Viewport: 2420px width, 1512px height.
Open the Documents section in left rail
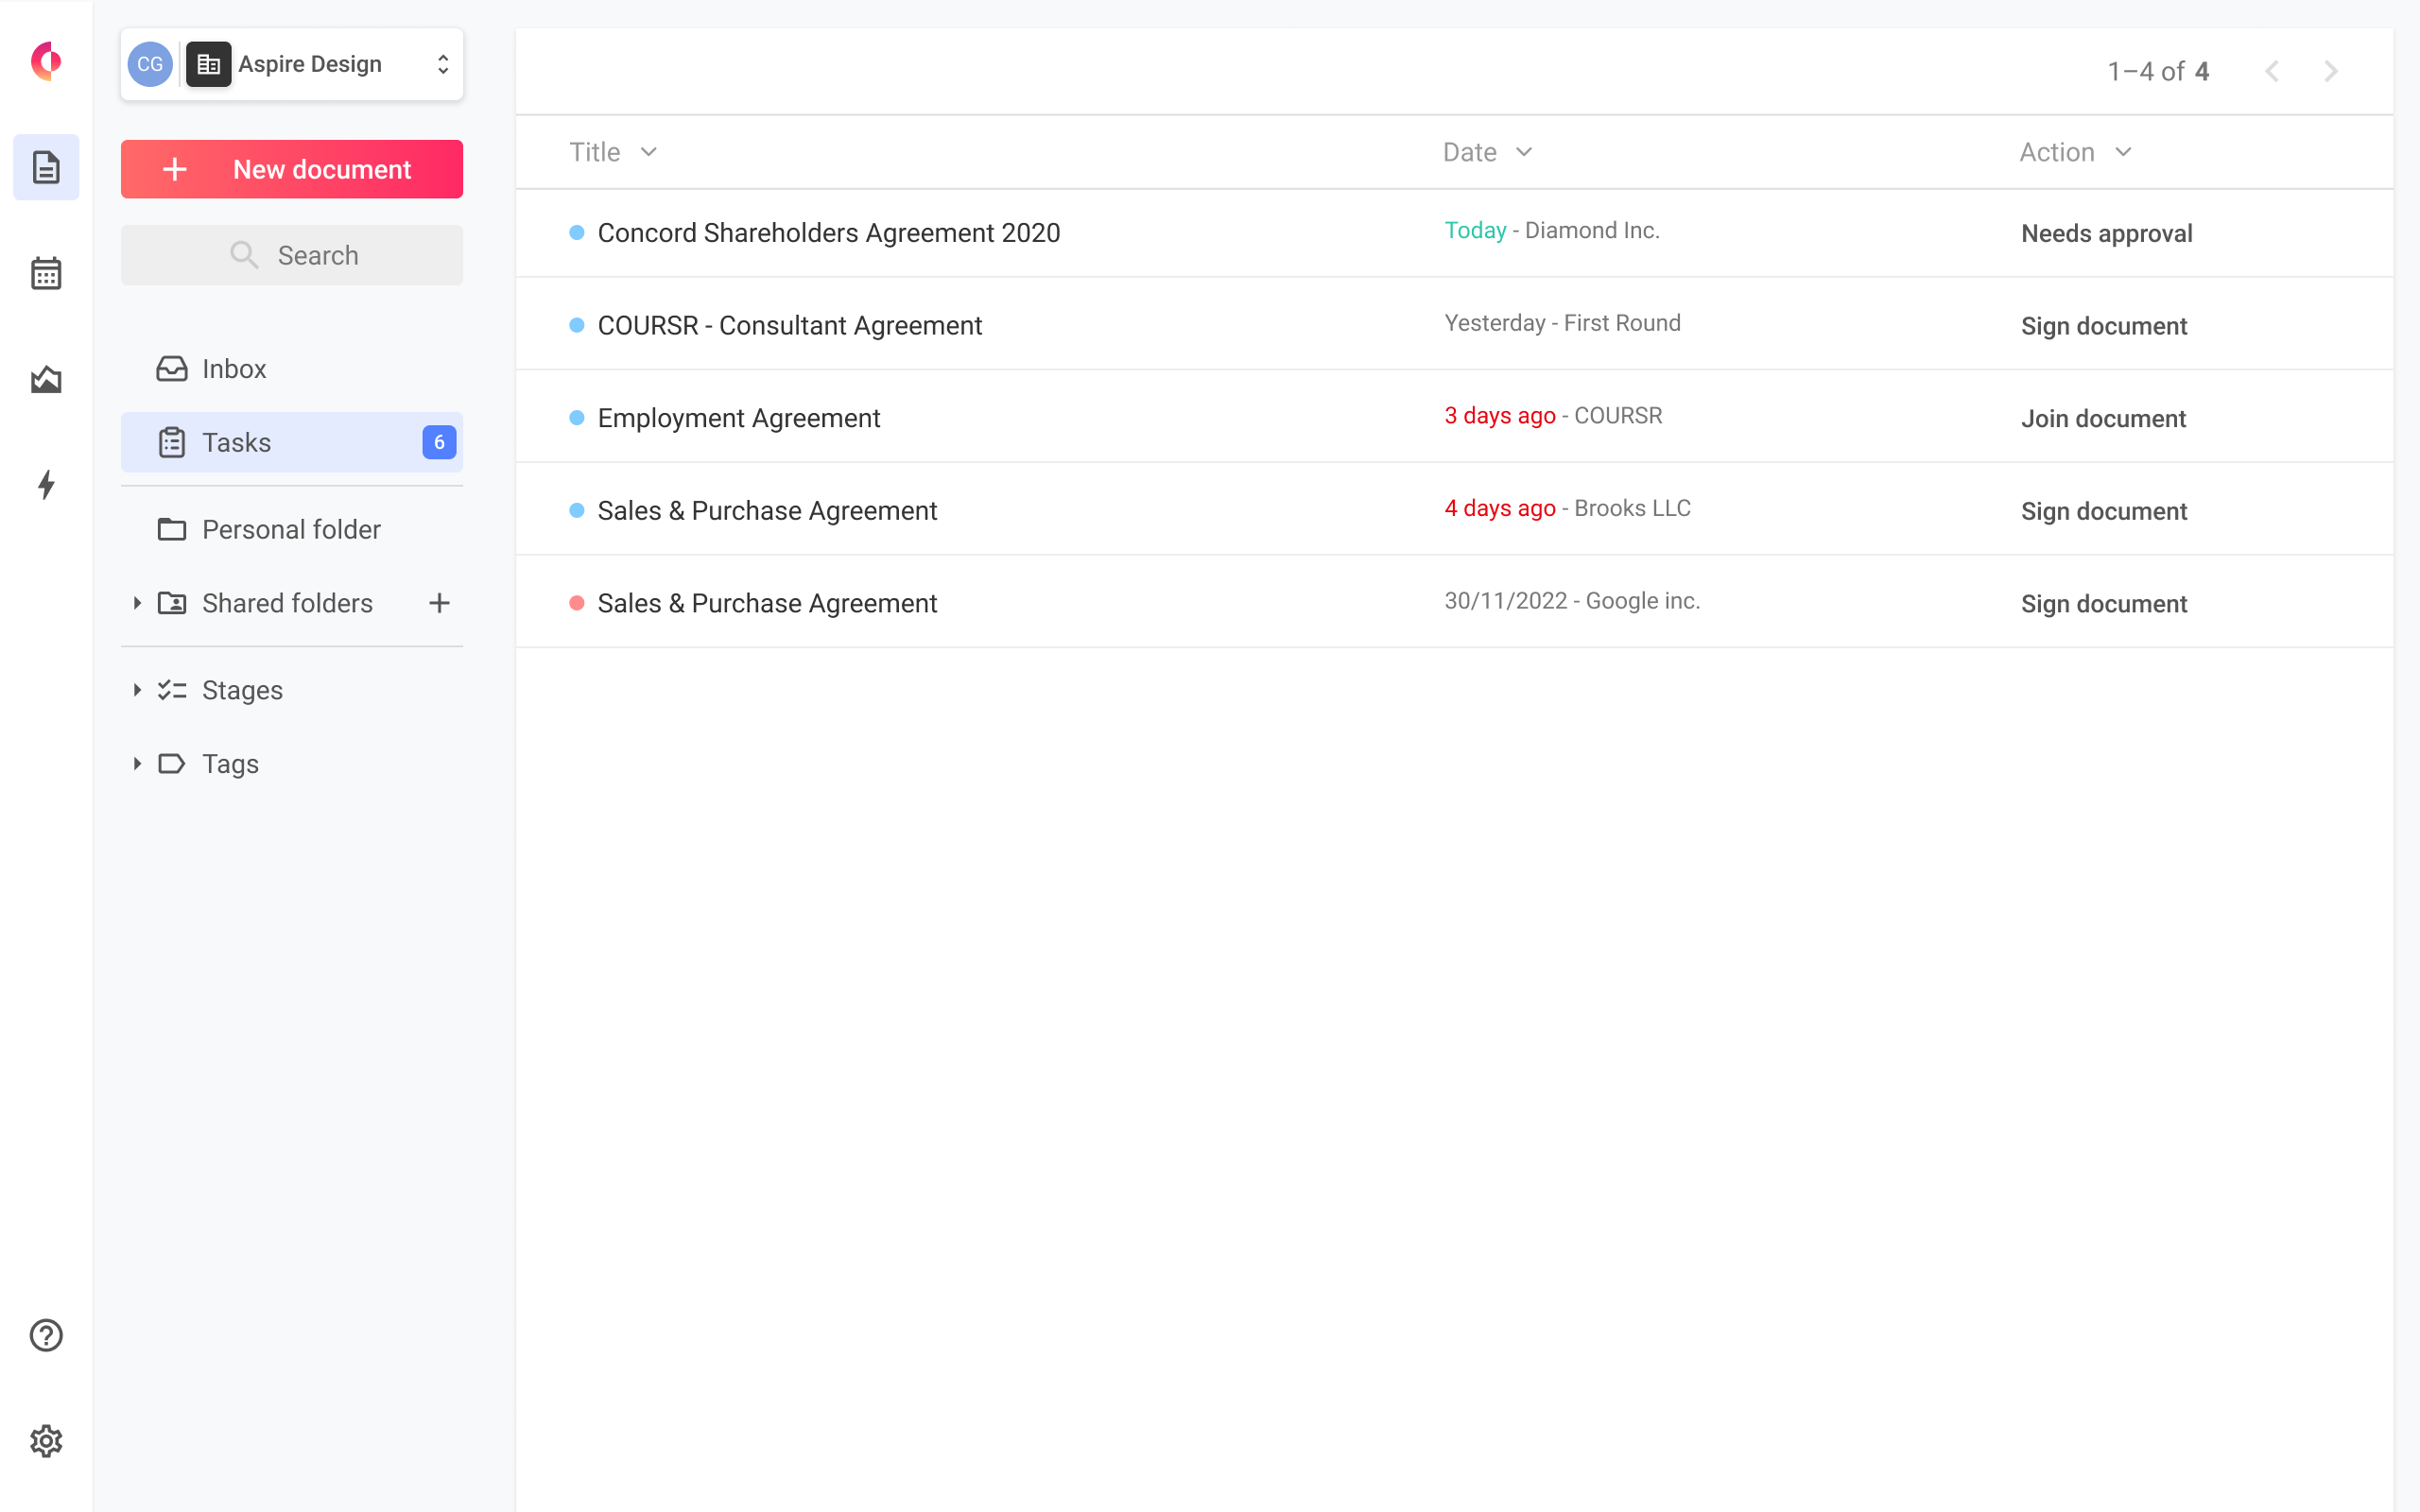pos(46,167)
